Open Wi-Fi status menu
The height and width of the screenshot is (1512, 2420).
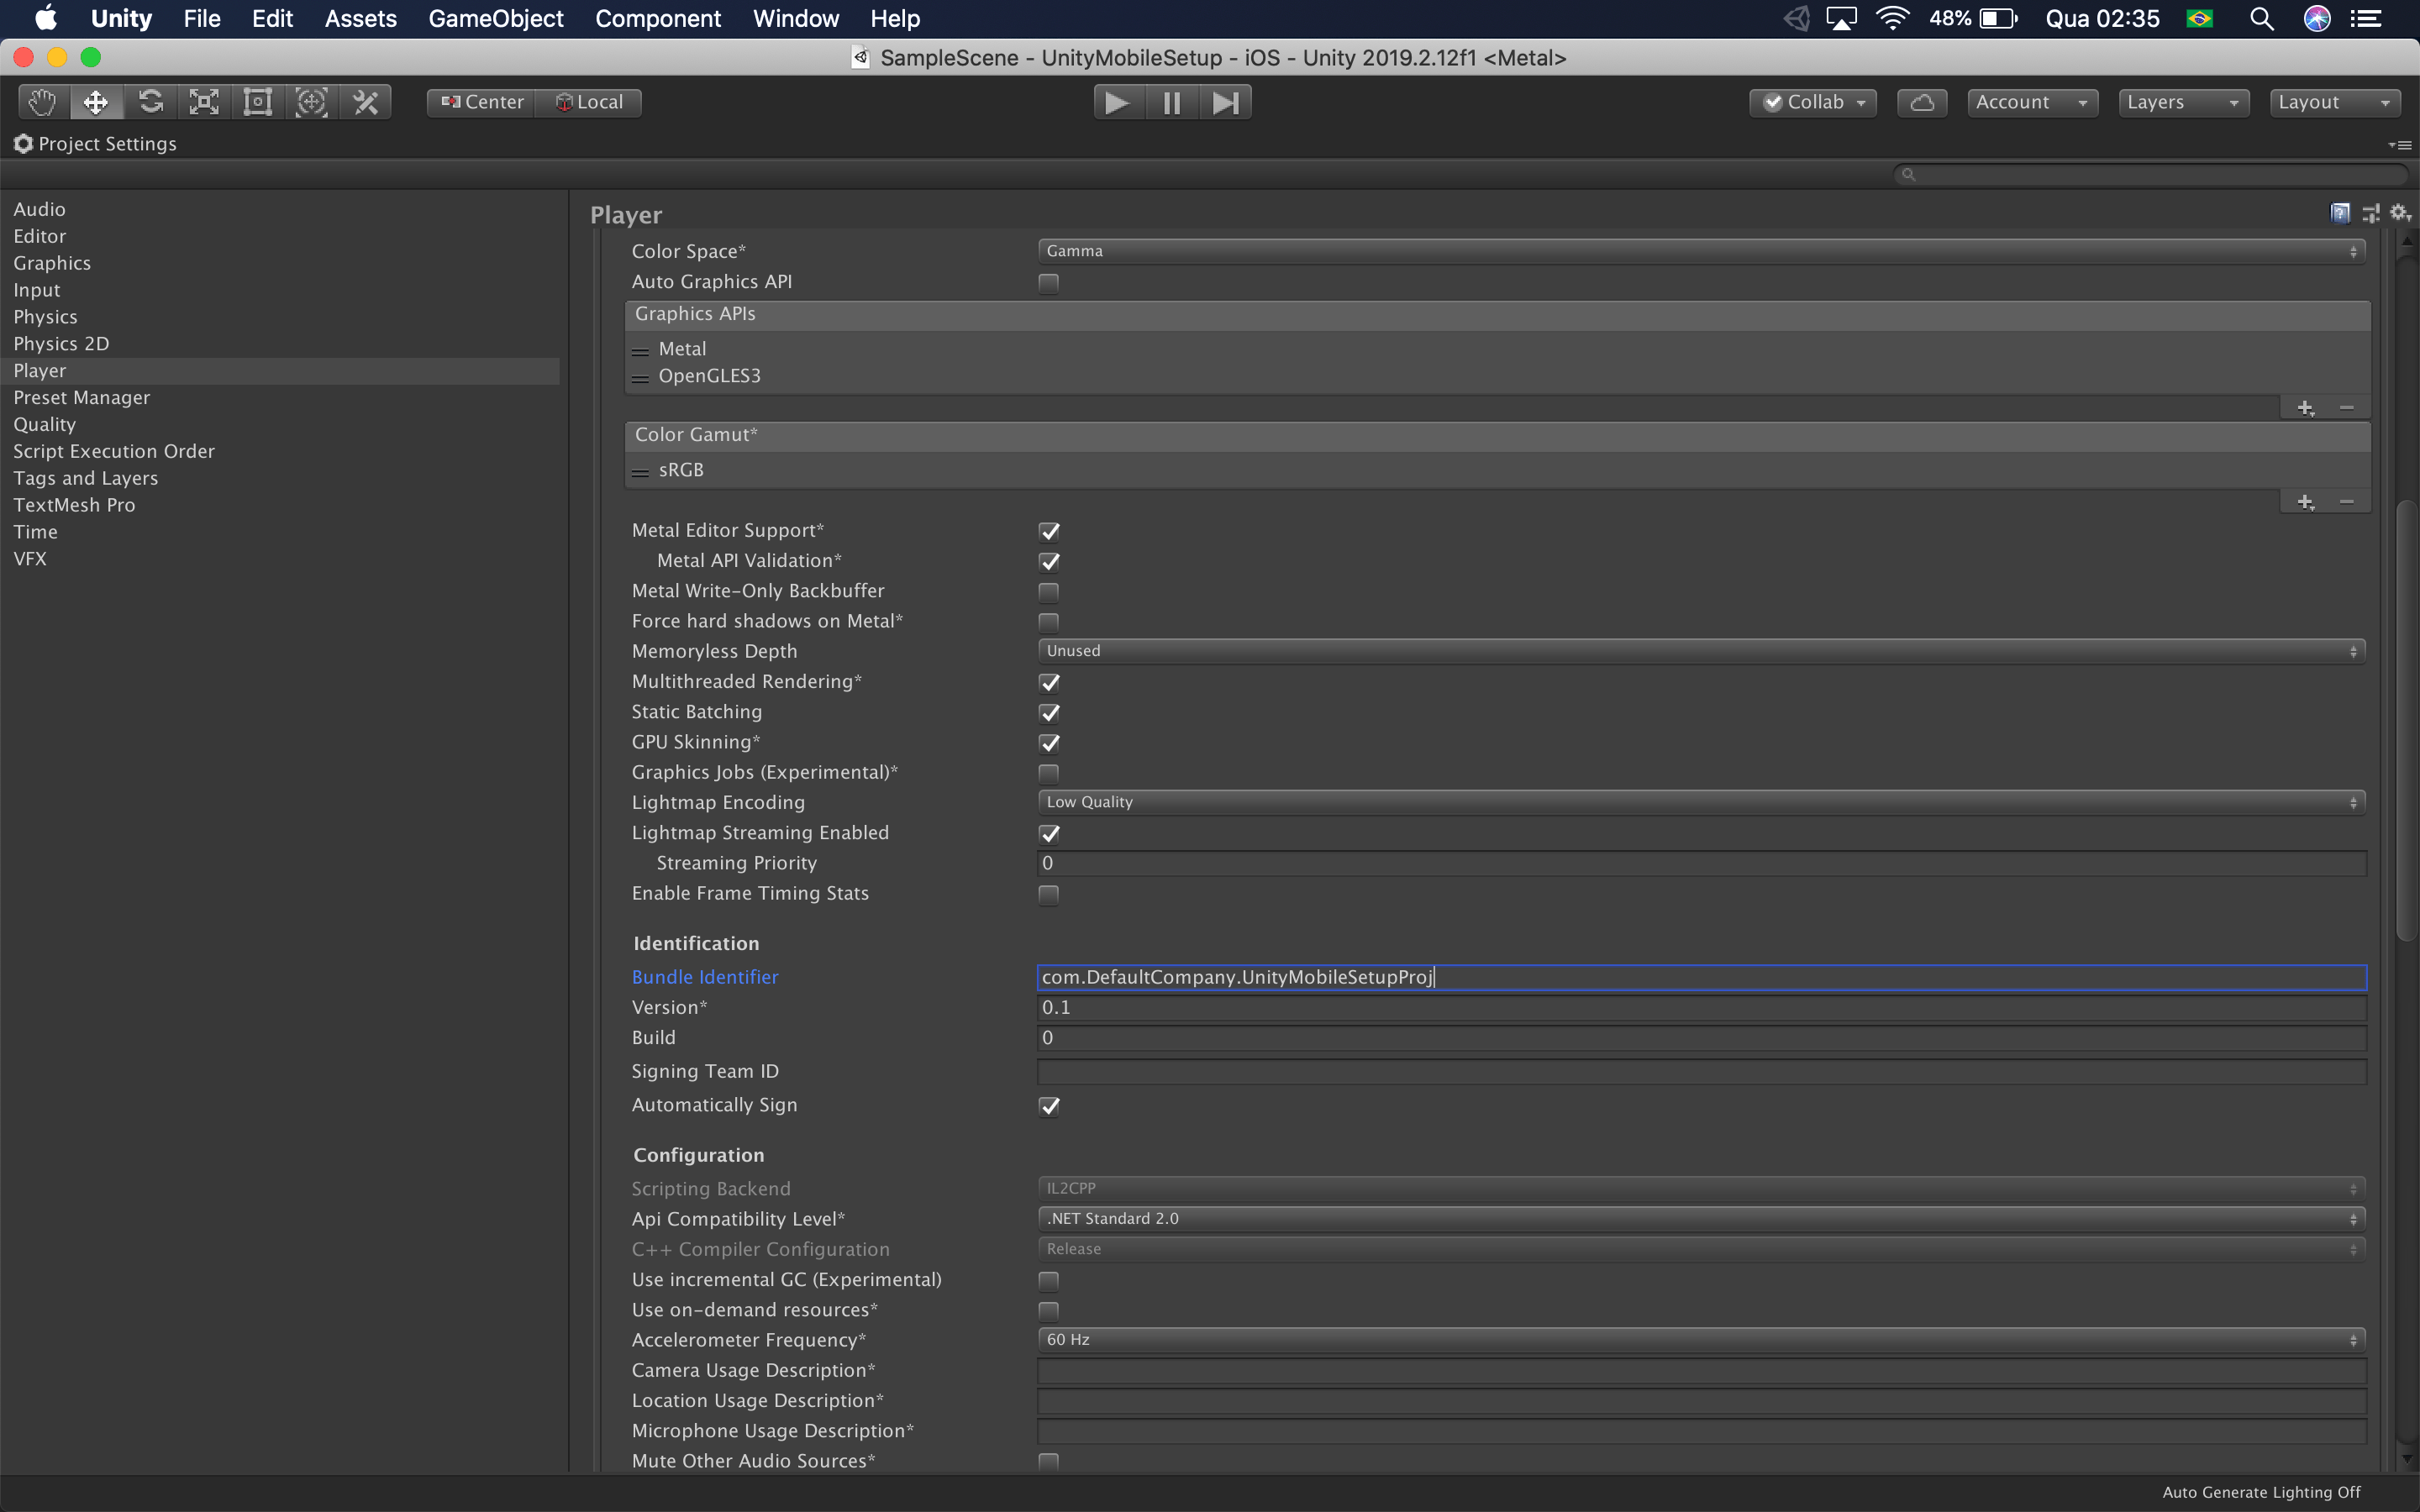click(x=1892, y=18)
